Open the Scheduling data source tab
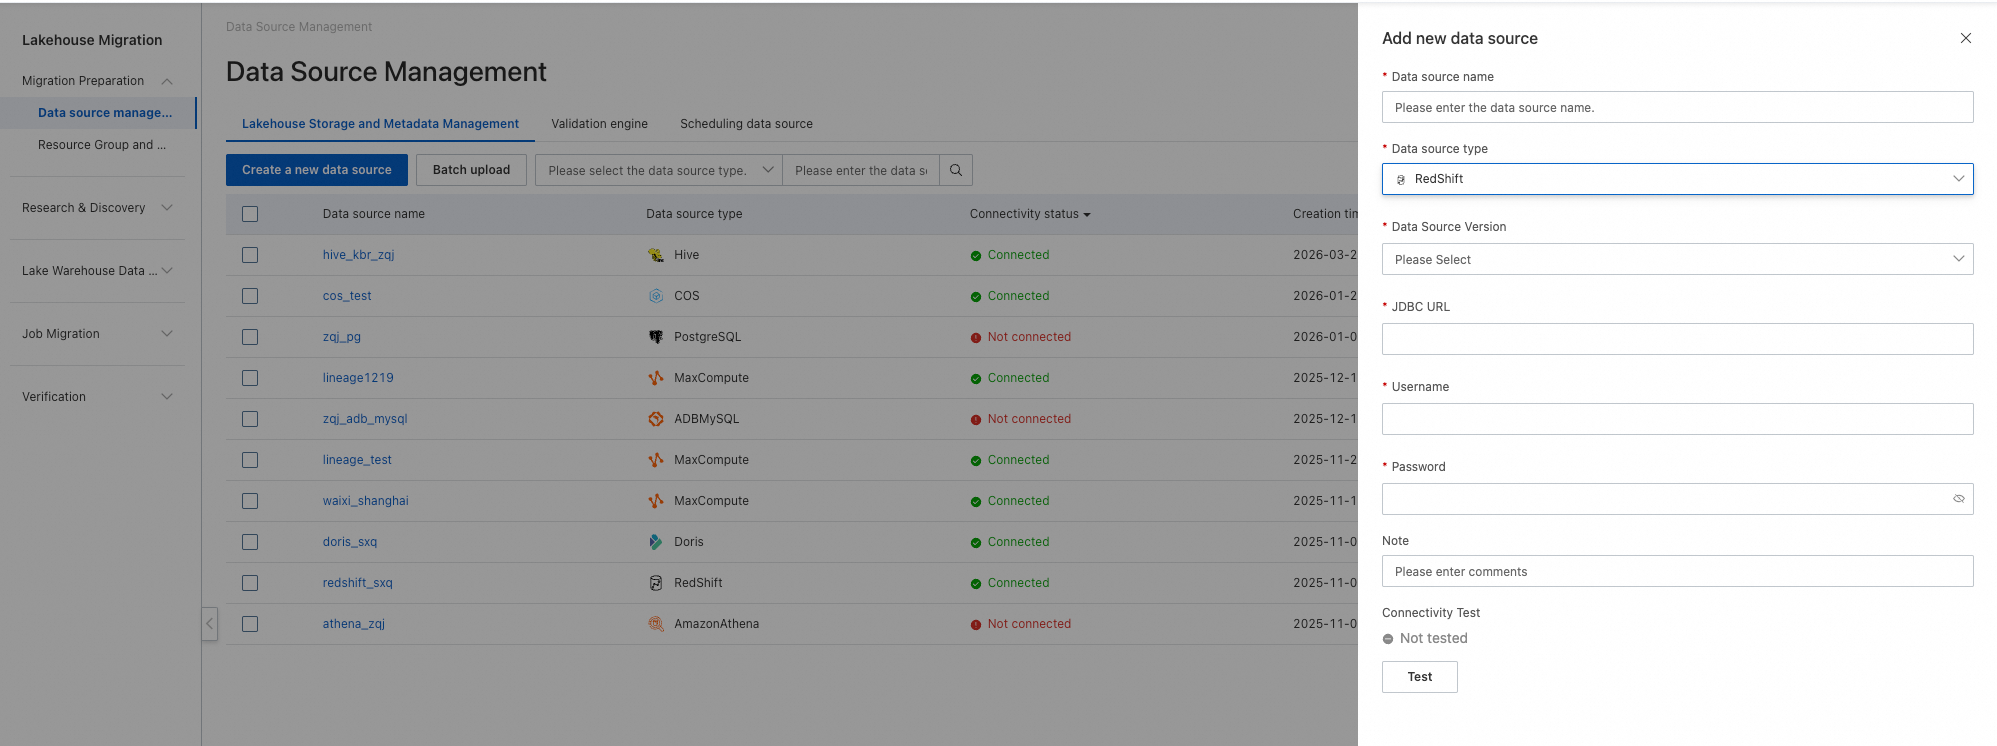1997x746 pixels. pos(746,124)
